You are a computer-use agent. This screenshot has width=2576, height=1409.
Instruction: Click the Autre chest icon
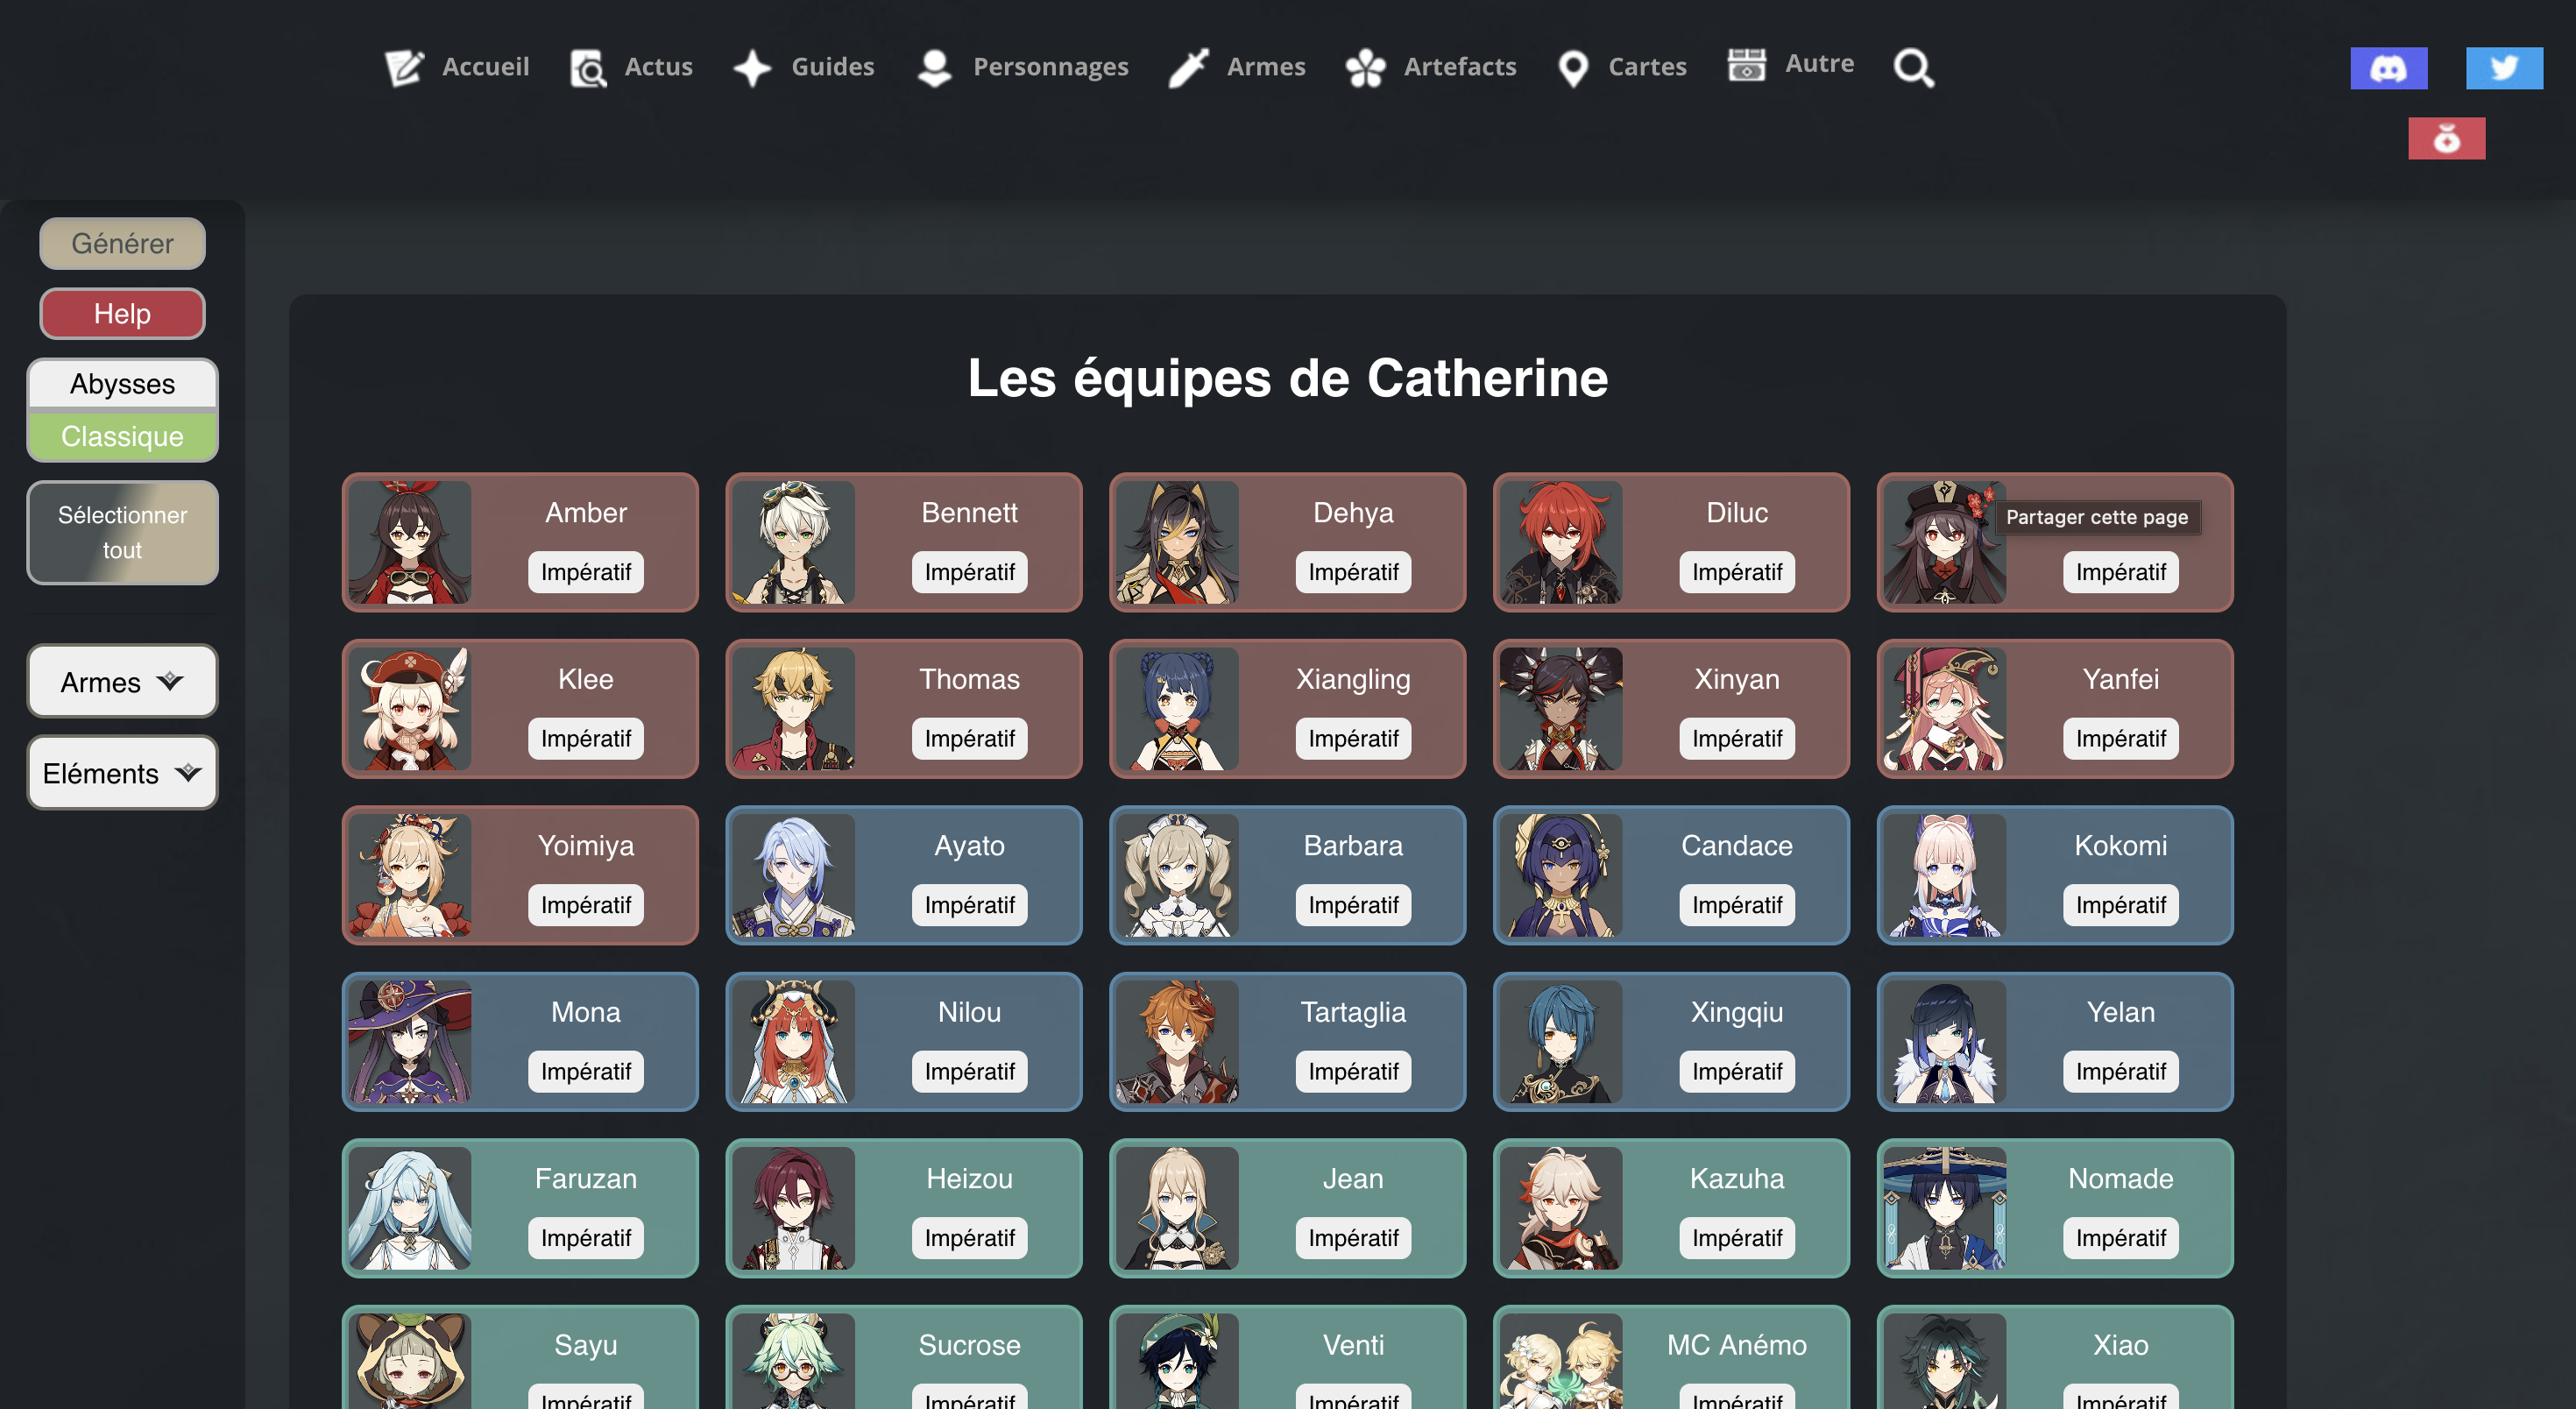click(x=1746, y=64)
